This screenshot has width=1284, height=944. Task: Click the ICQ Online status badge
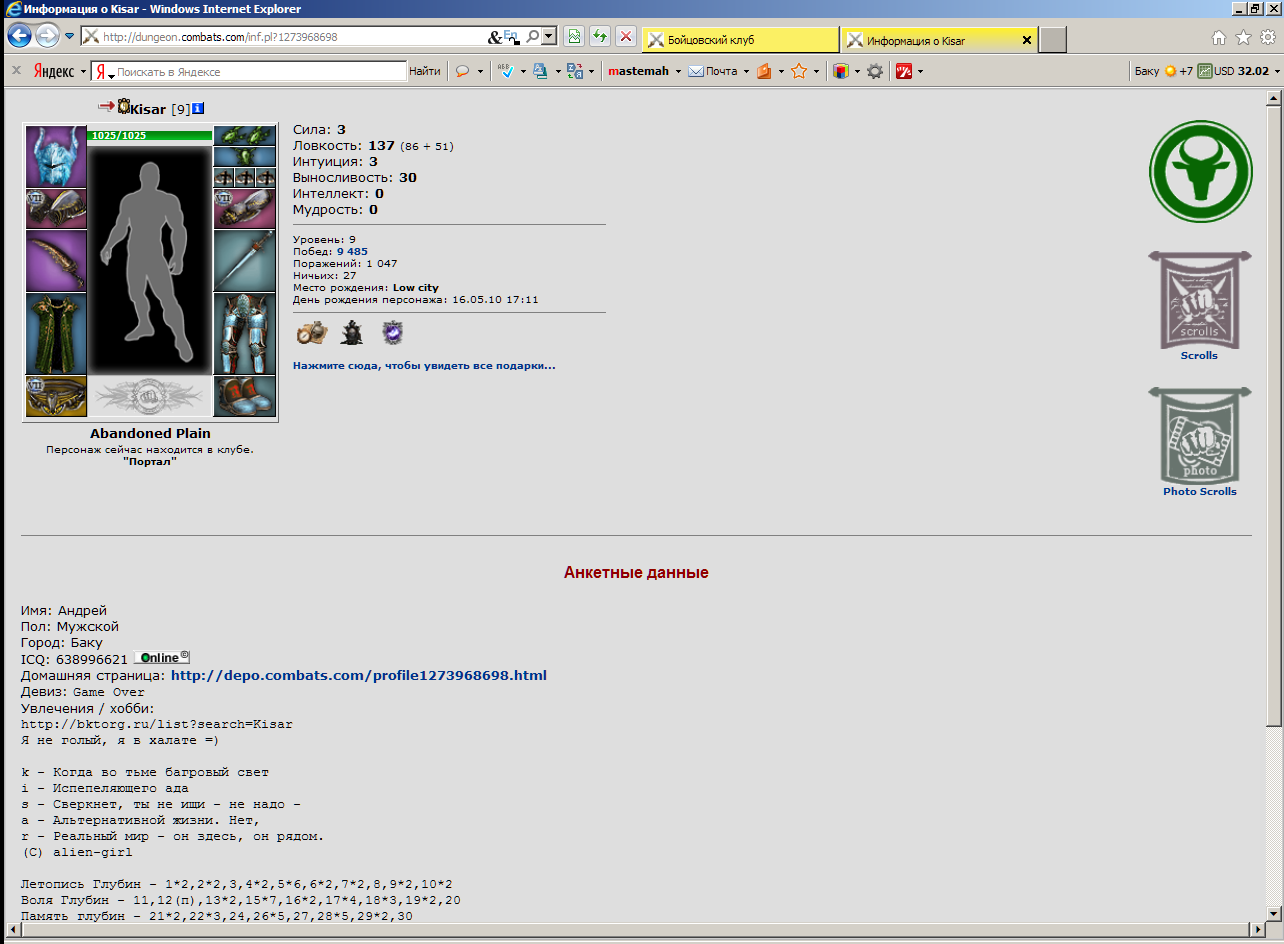[162, 658]
